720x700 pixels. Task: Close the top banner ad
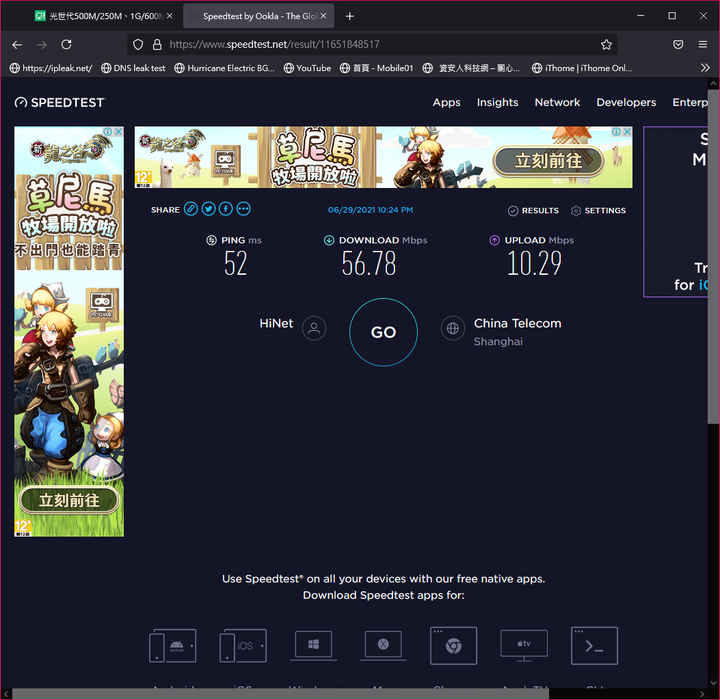coord(627,131)
